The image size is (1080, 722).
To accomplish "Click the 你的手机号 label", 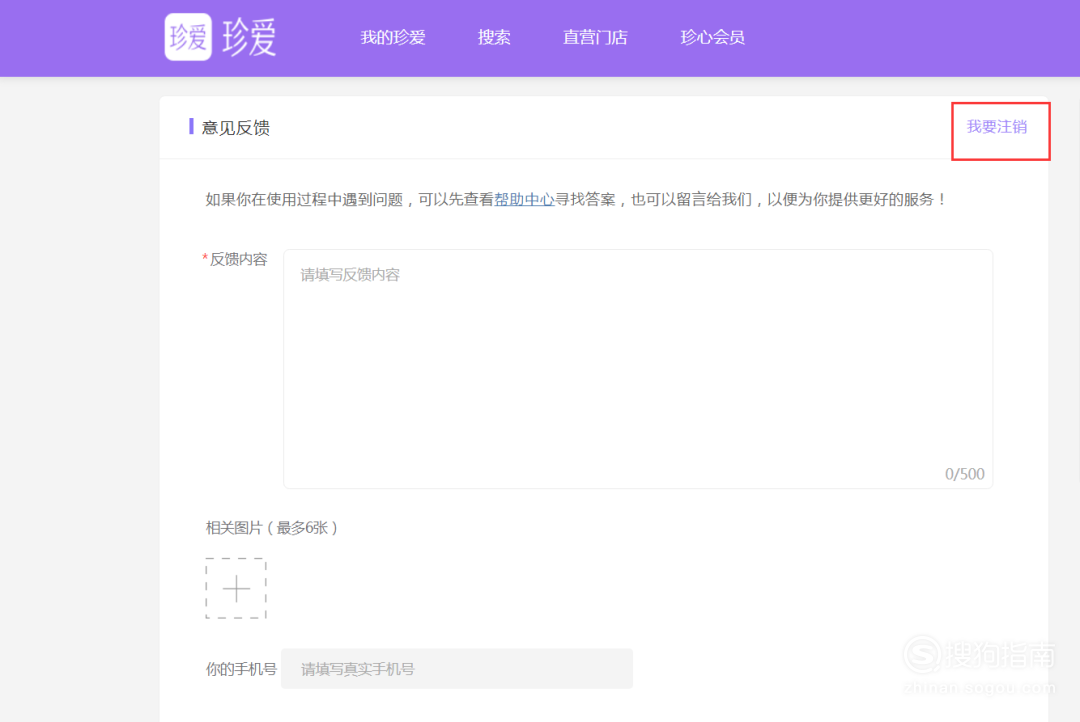I will coord(241,669).
